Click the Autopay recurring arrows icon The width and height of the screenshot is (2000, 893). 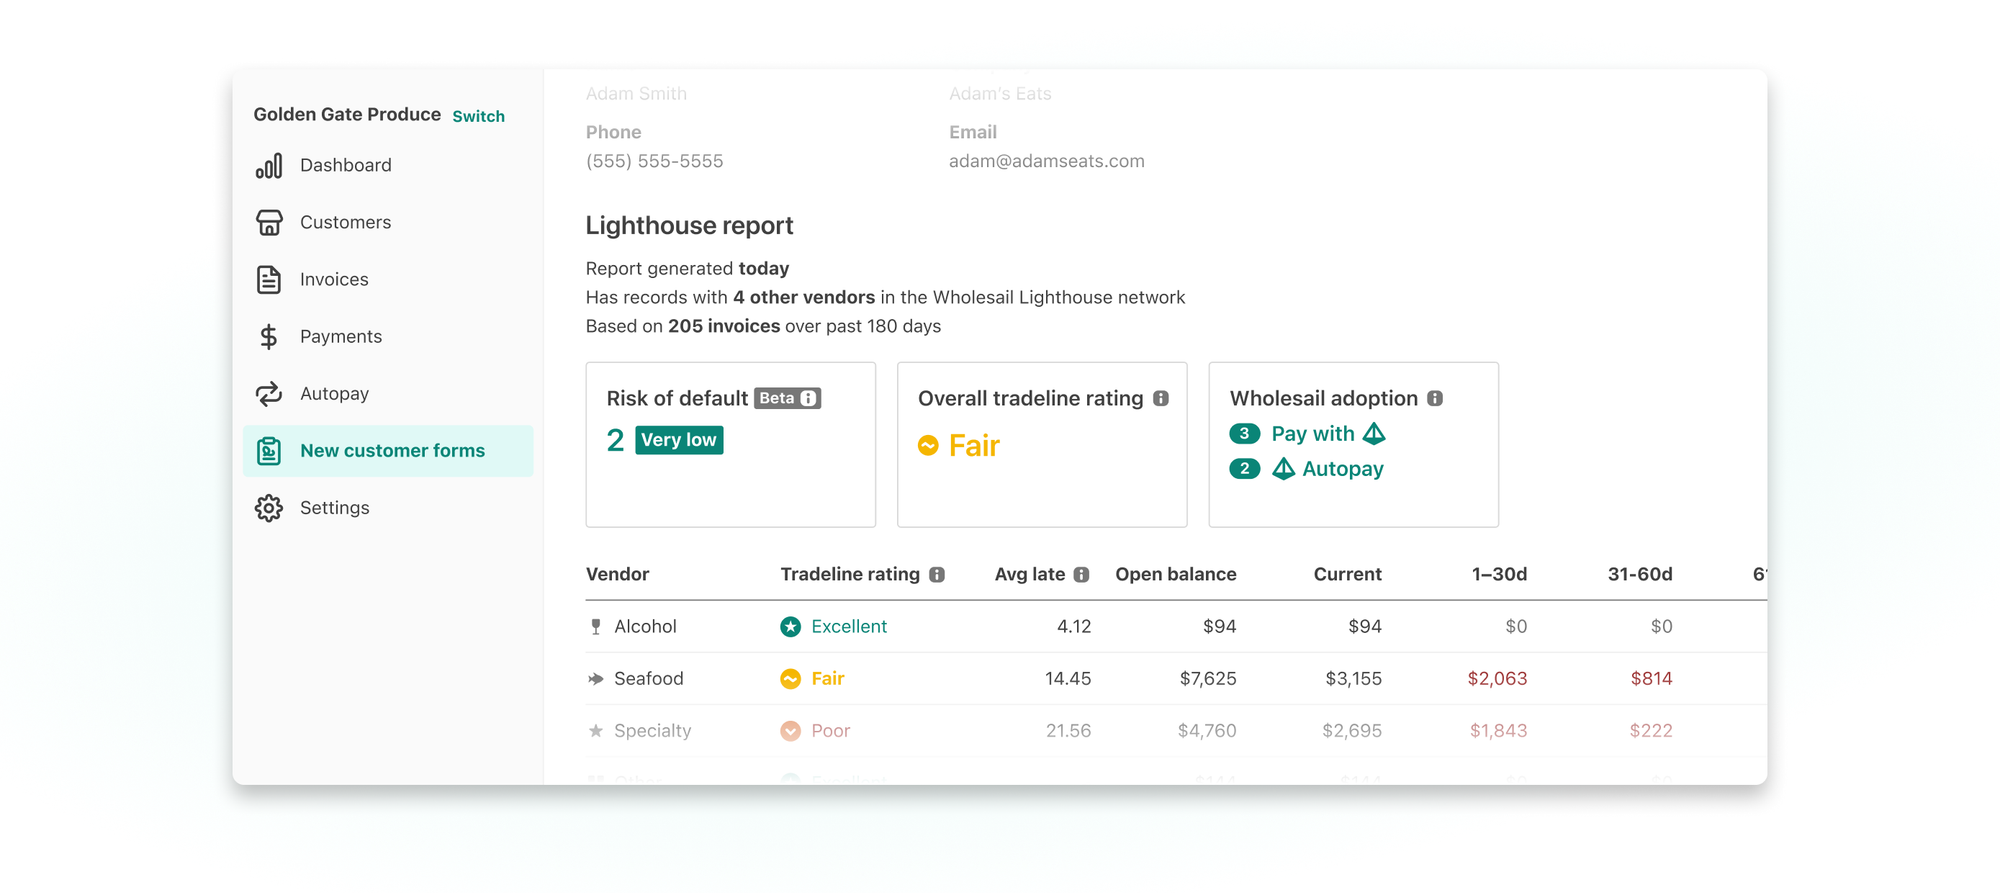(268, 394)
